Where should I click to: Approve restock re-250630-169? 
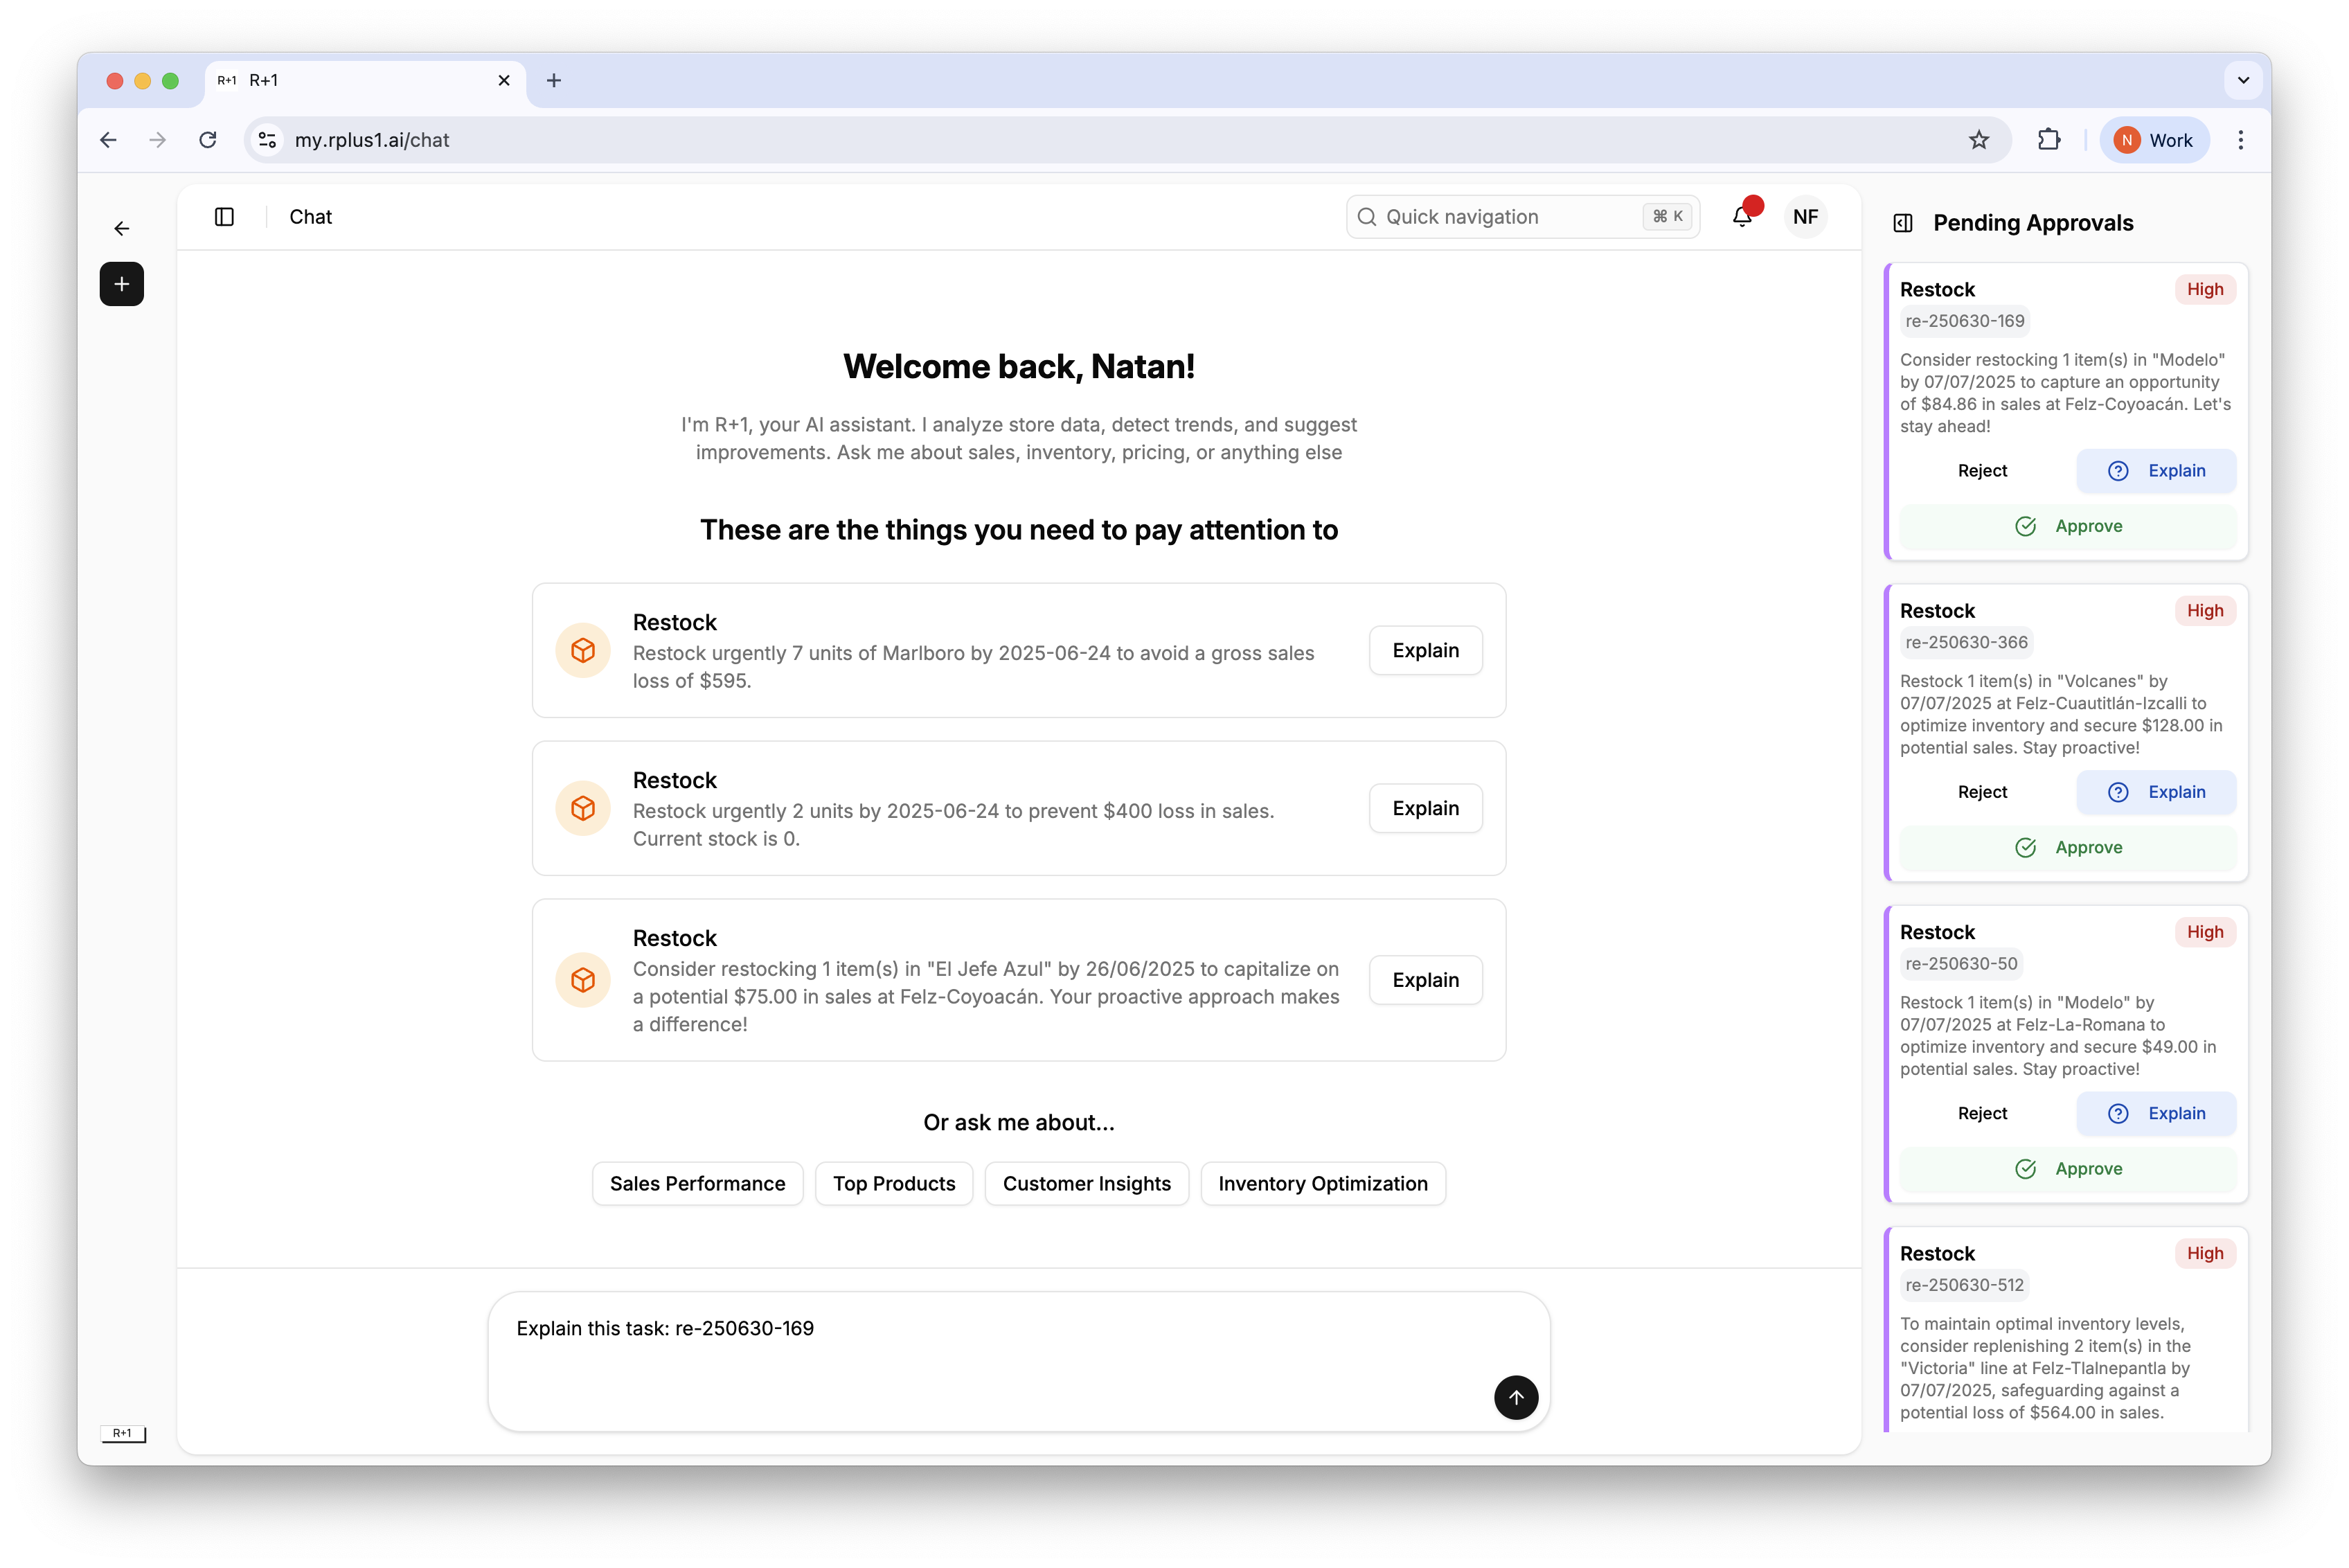point(2068,526)
